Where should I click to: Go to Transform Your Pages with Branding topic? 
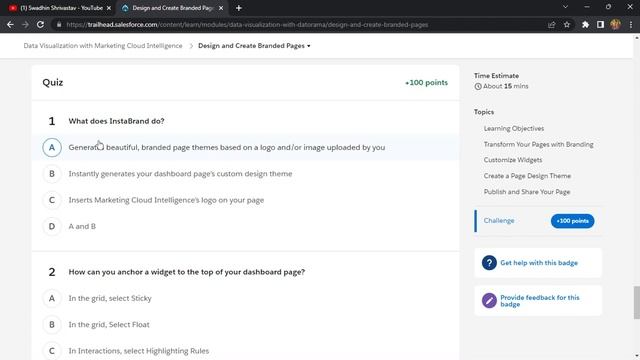click(538, 144)
